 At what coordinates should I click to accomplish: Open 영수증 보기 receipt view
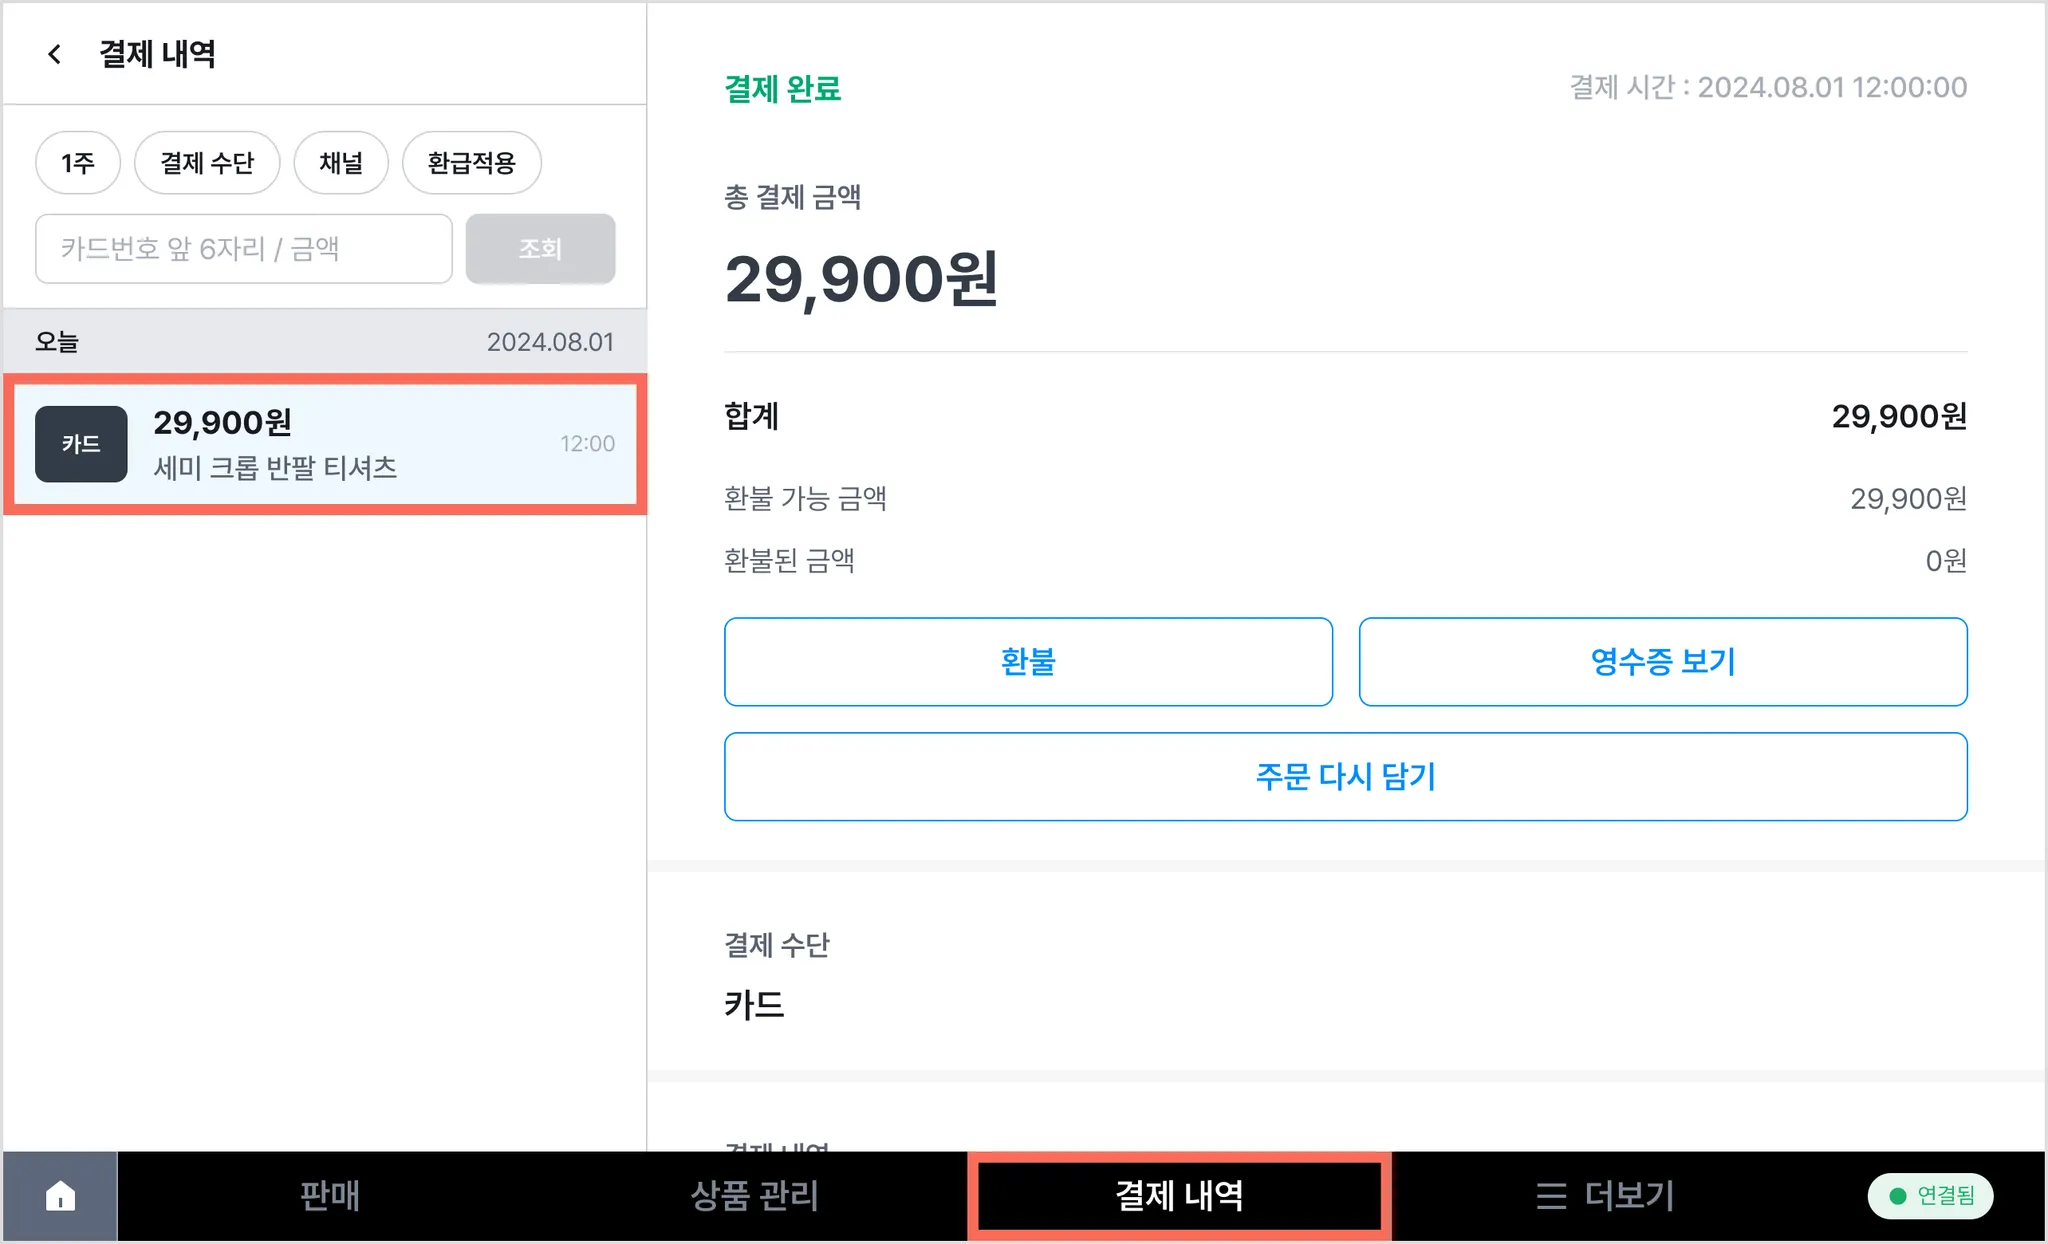point(1662,662)
